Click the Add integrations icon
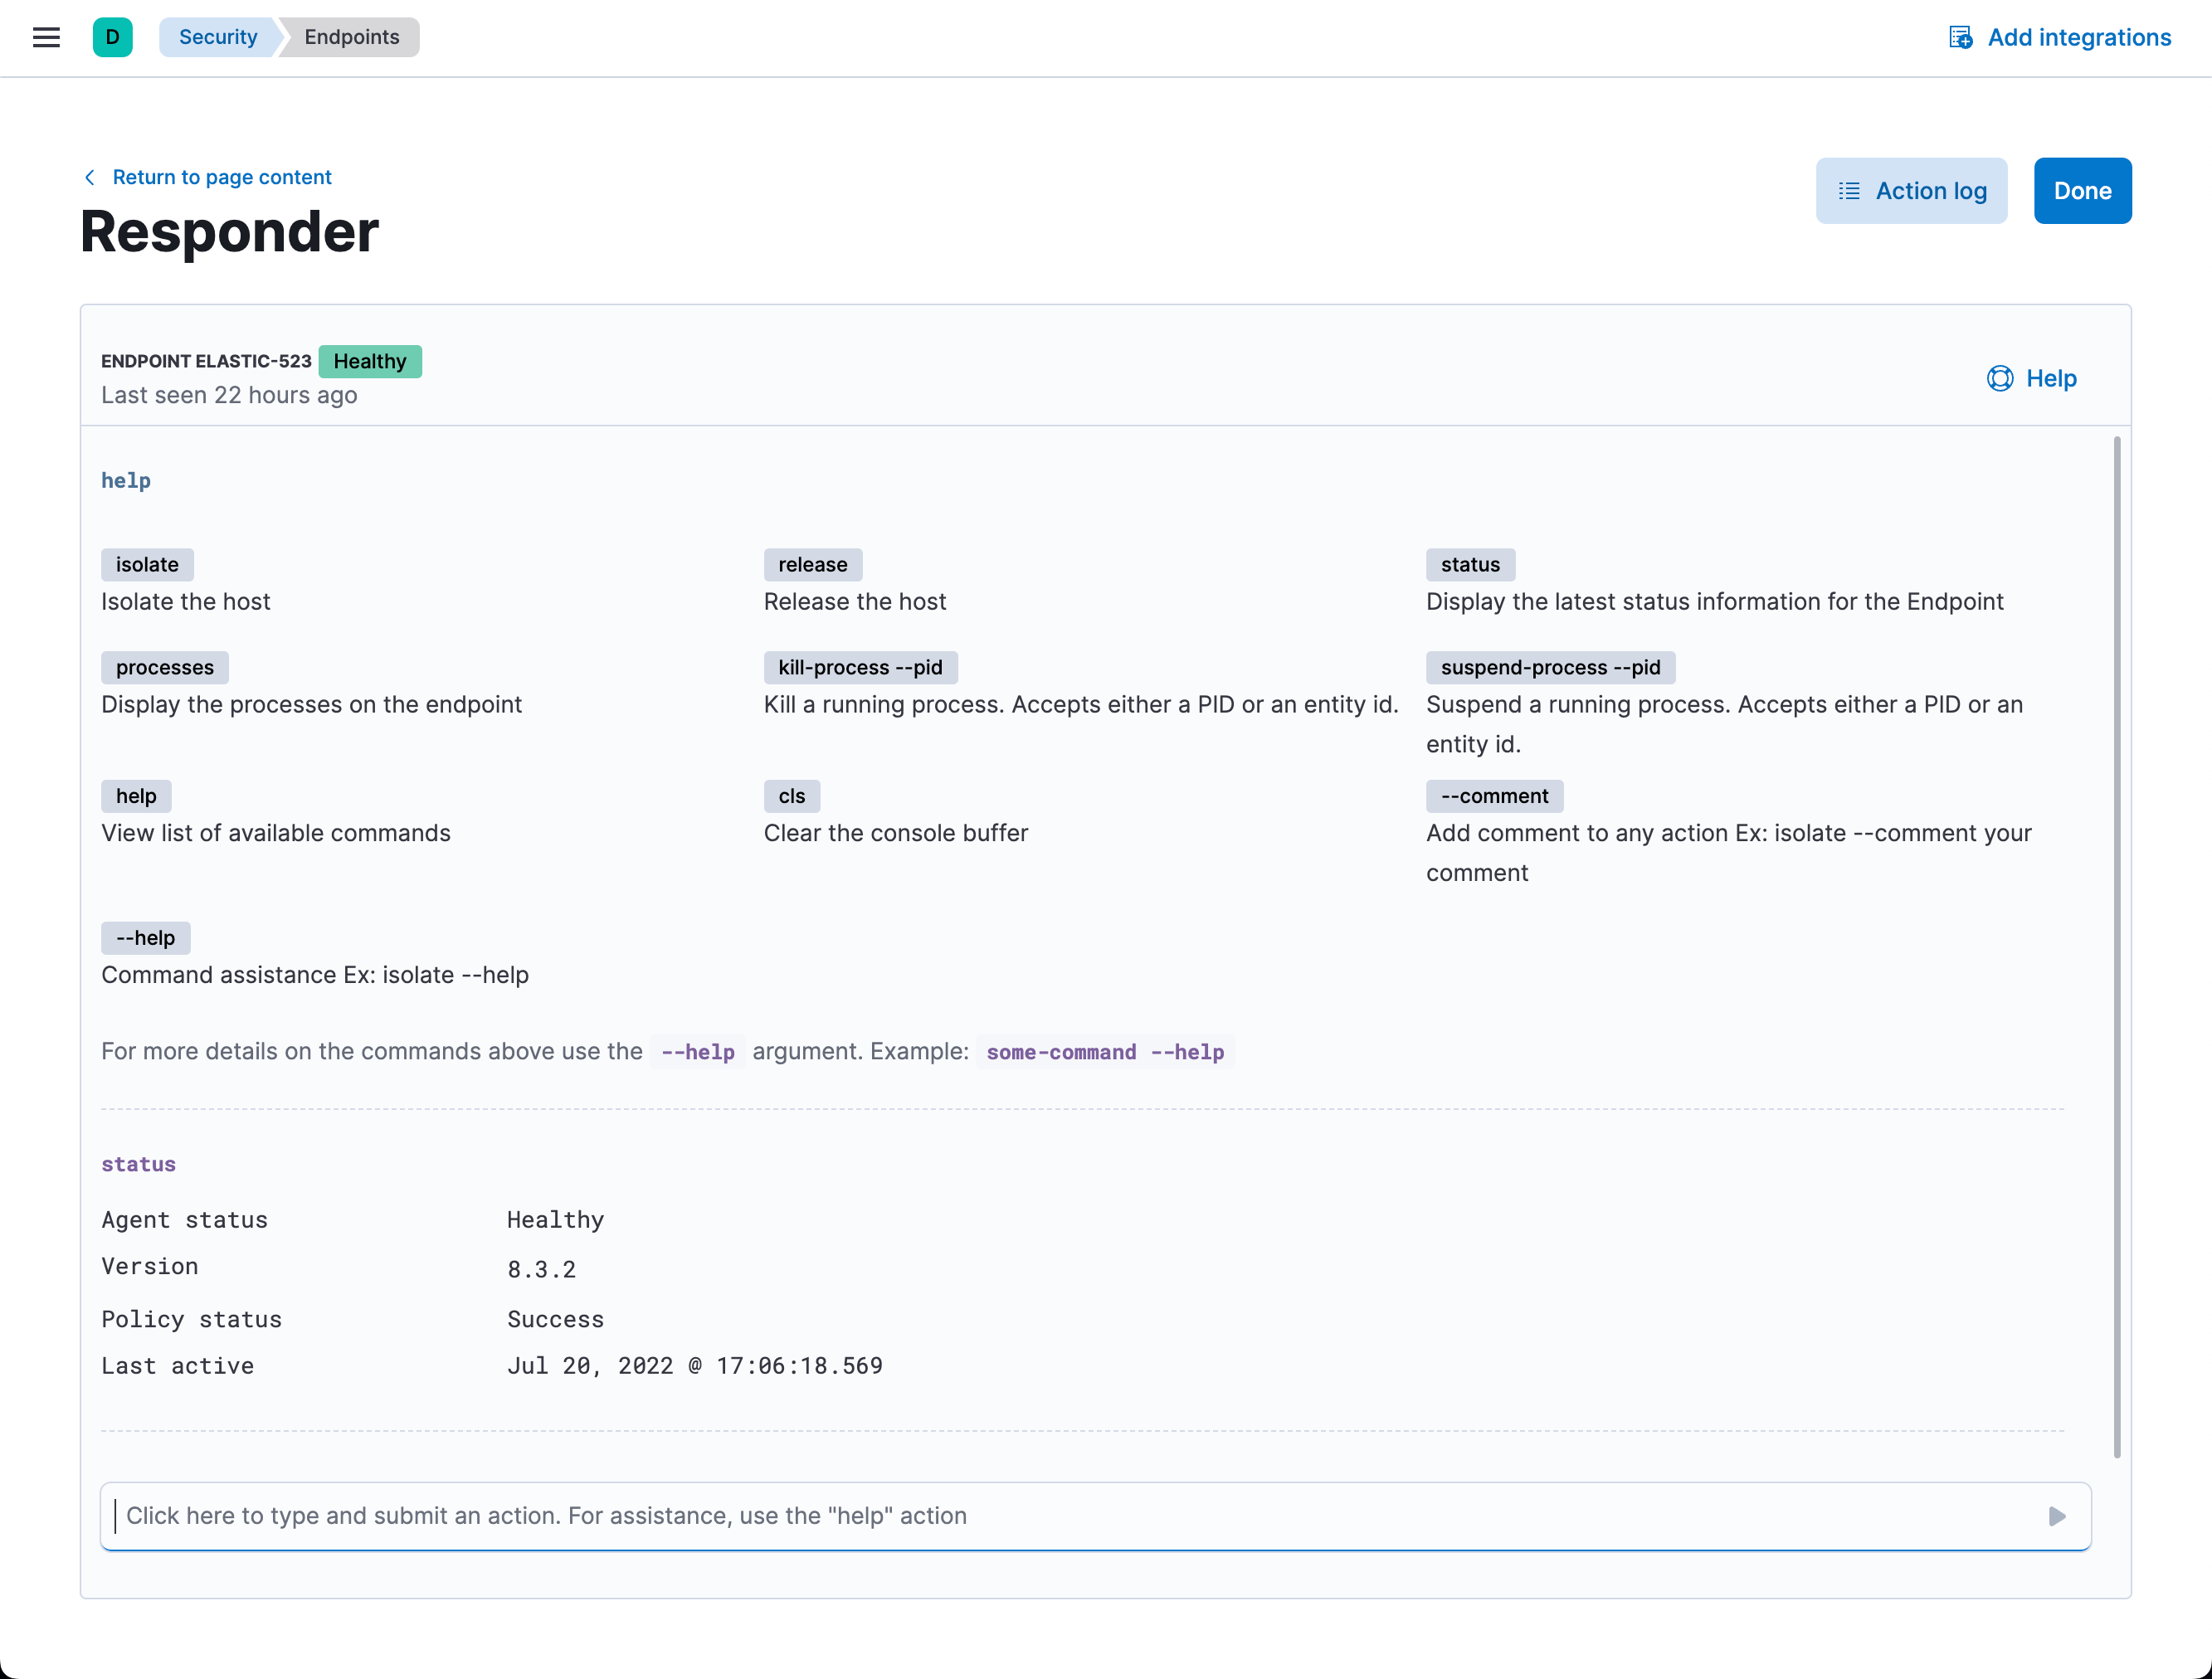 pyautogui.click(x=1960, y=37)
